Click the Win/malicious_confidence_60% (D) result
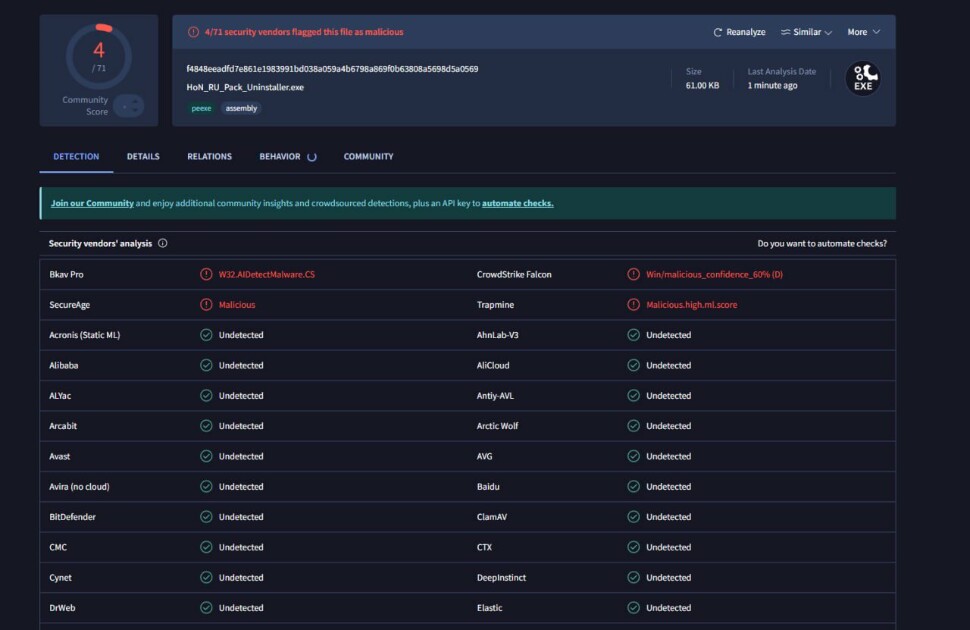This screenshot has width=970, height=630. (x=715, y=274)
